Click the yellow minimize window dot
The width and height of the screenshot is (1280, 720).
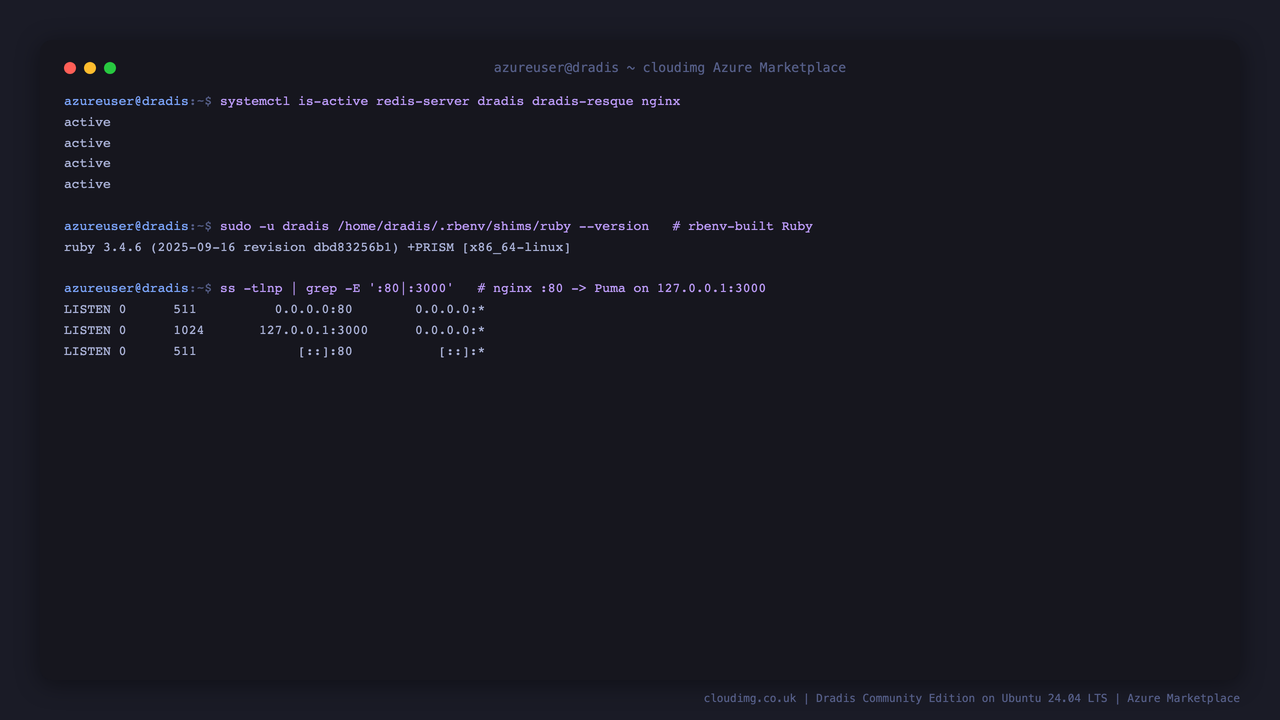coord(90,68)
